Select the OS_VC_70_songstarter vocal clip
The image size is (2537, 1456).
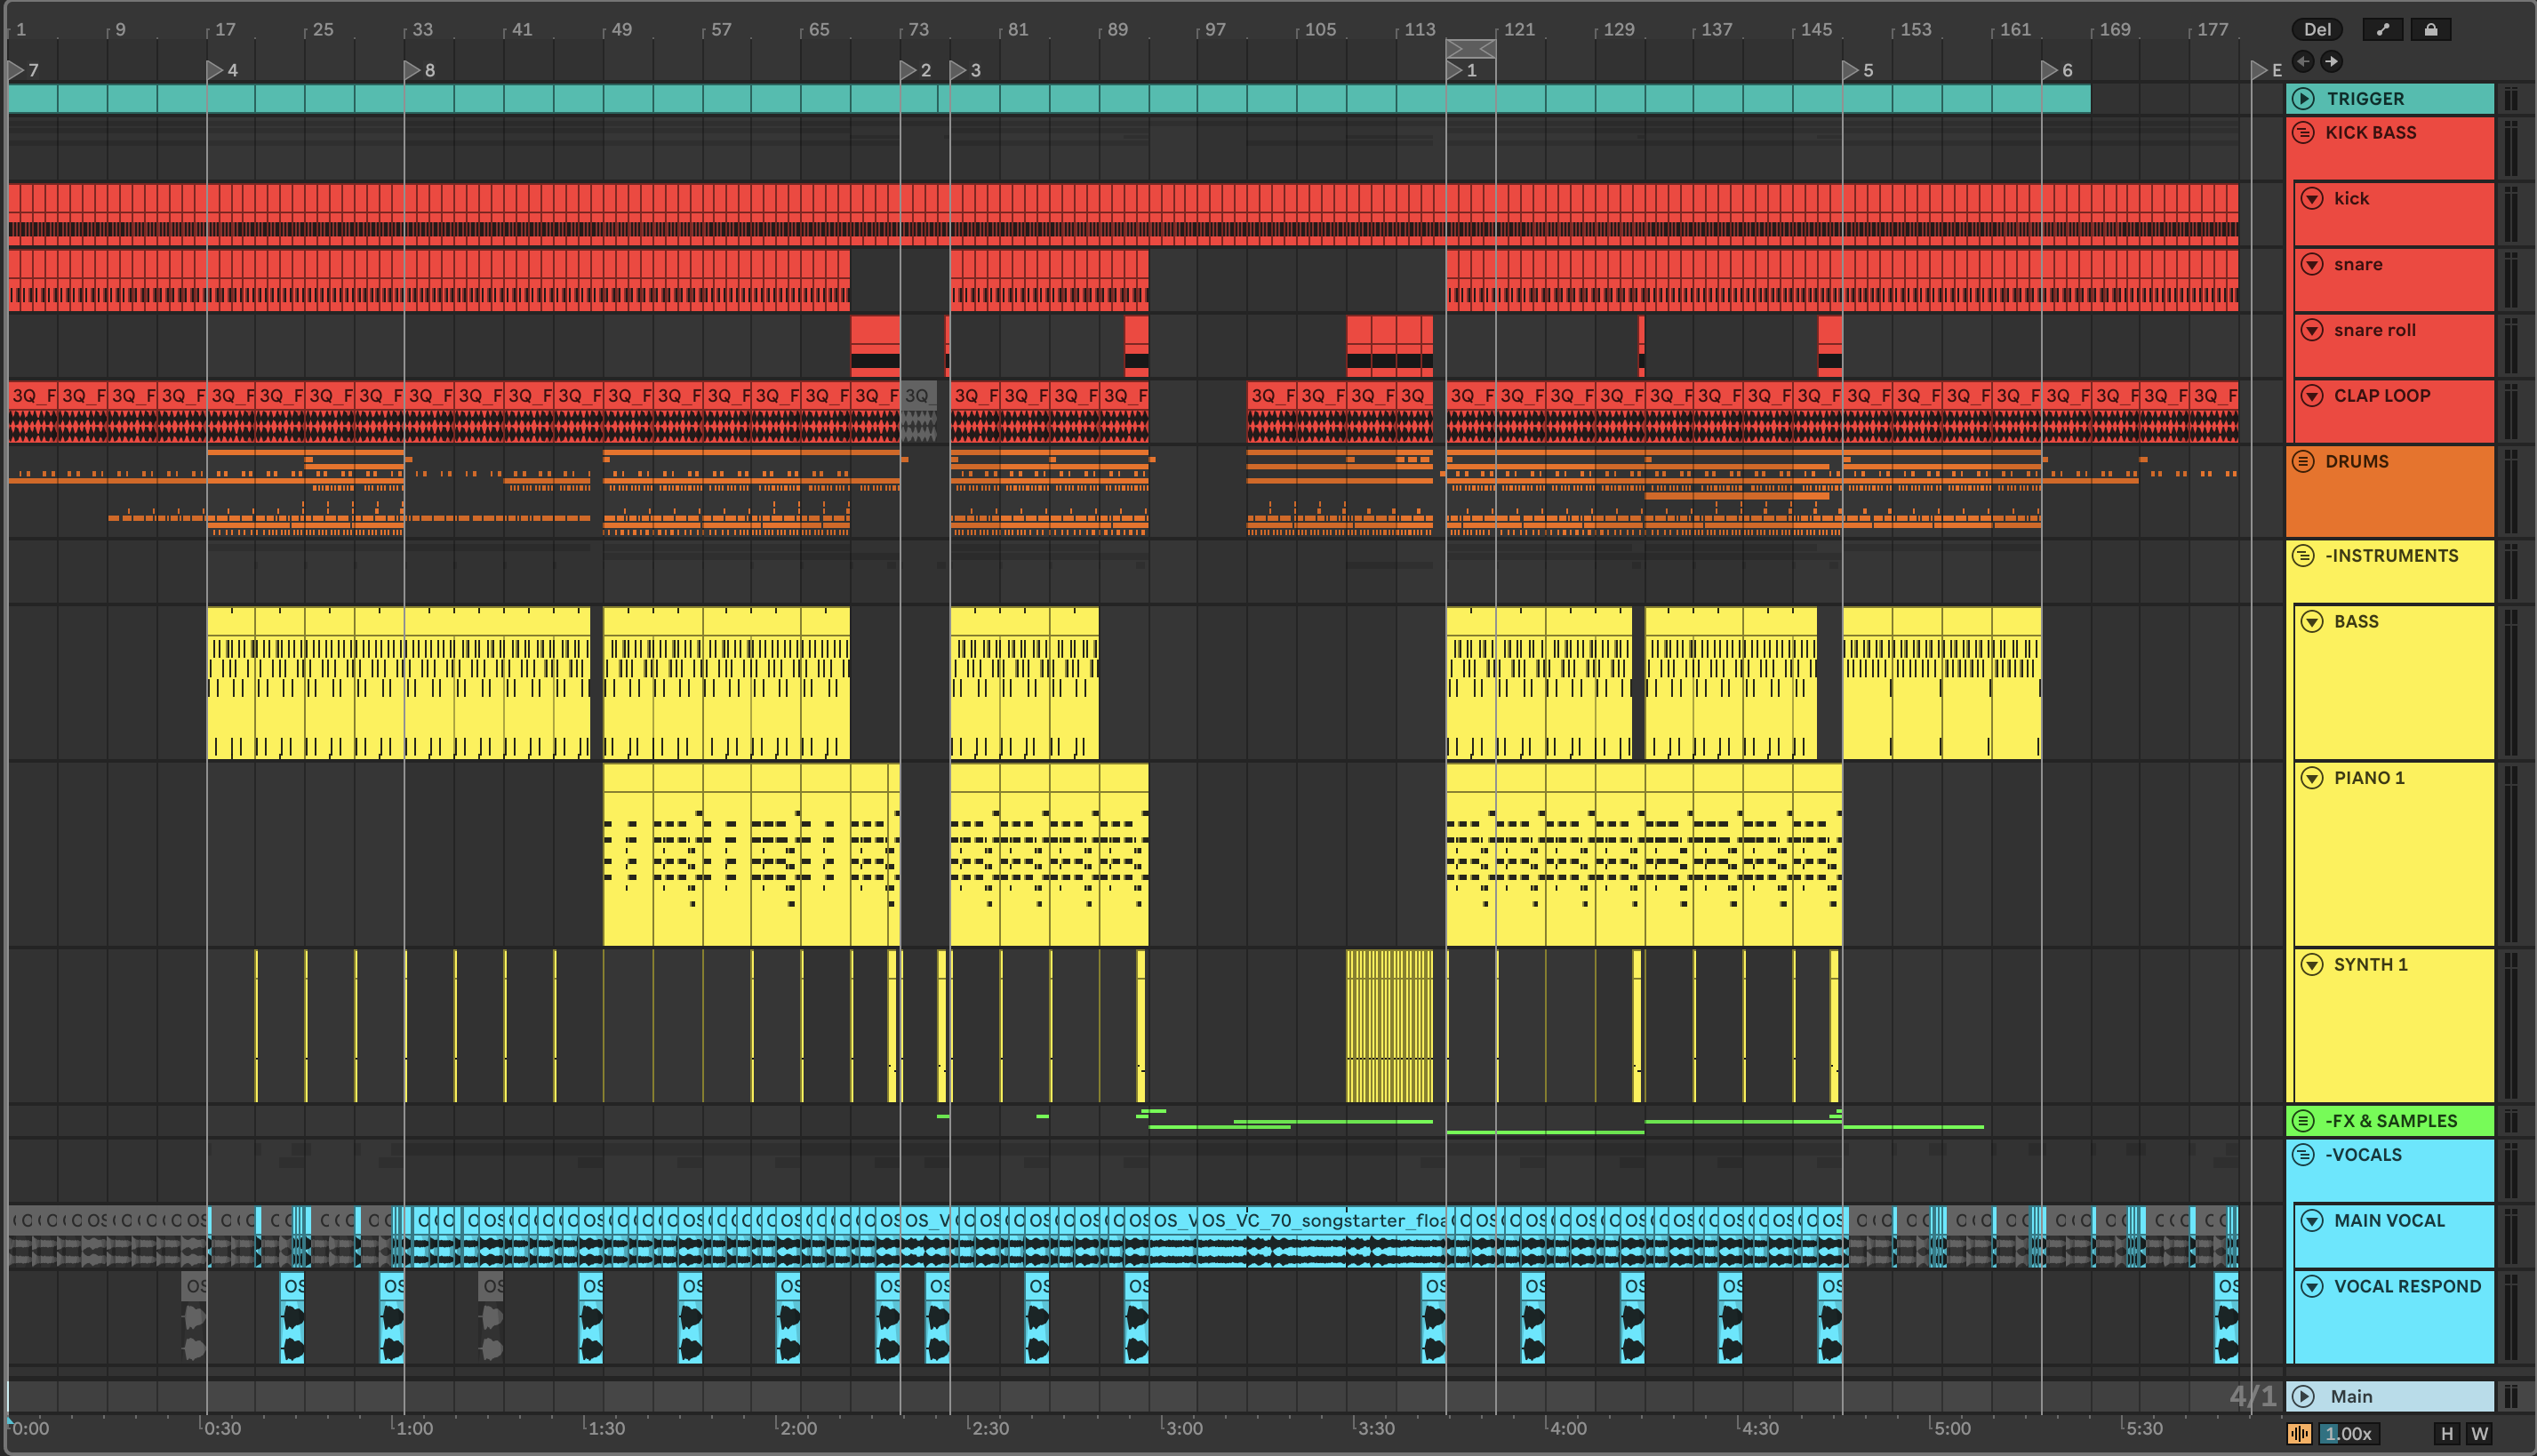click(x=1322, y=1236)
